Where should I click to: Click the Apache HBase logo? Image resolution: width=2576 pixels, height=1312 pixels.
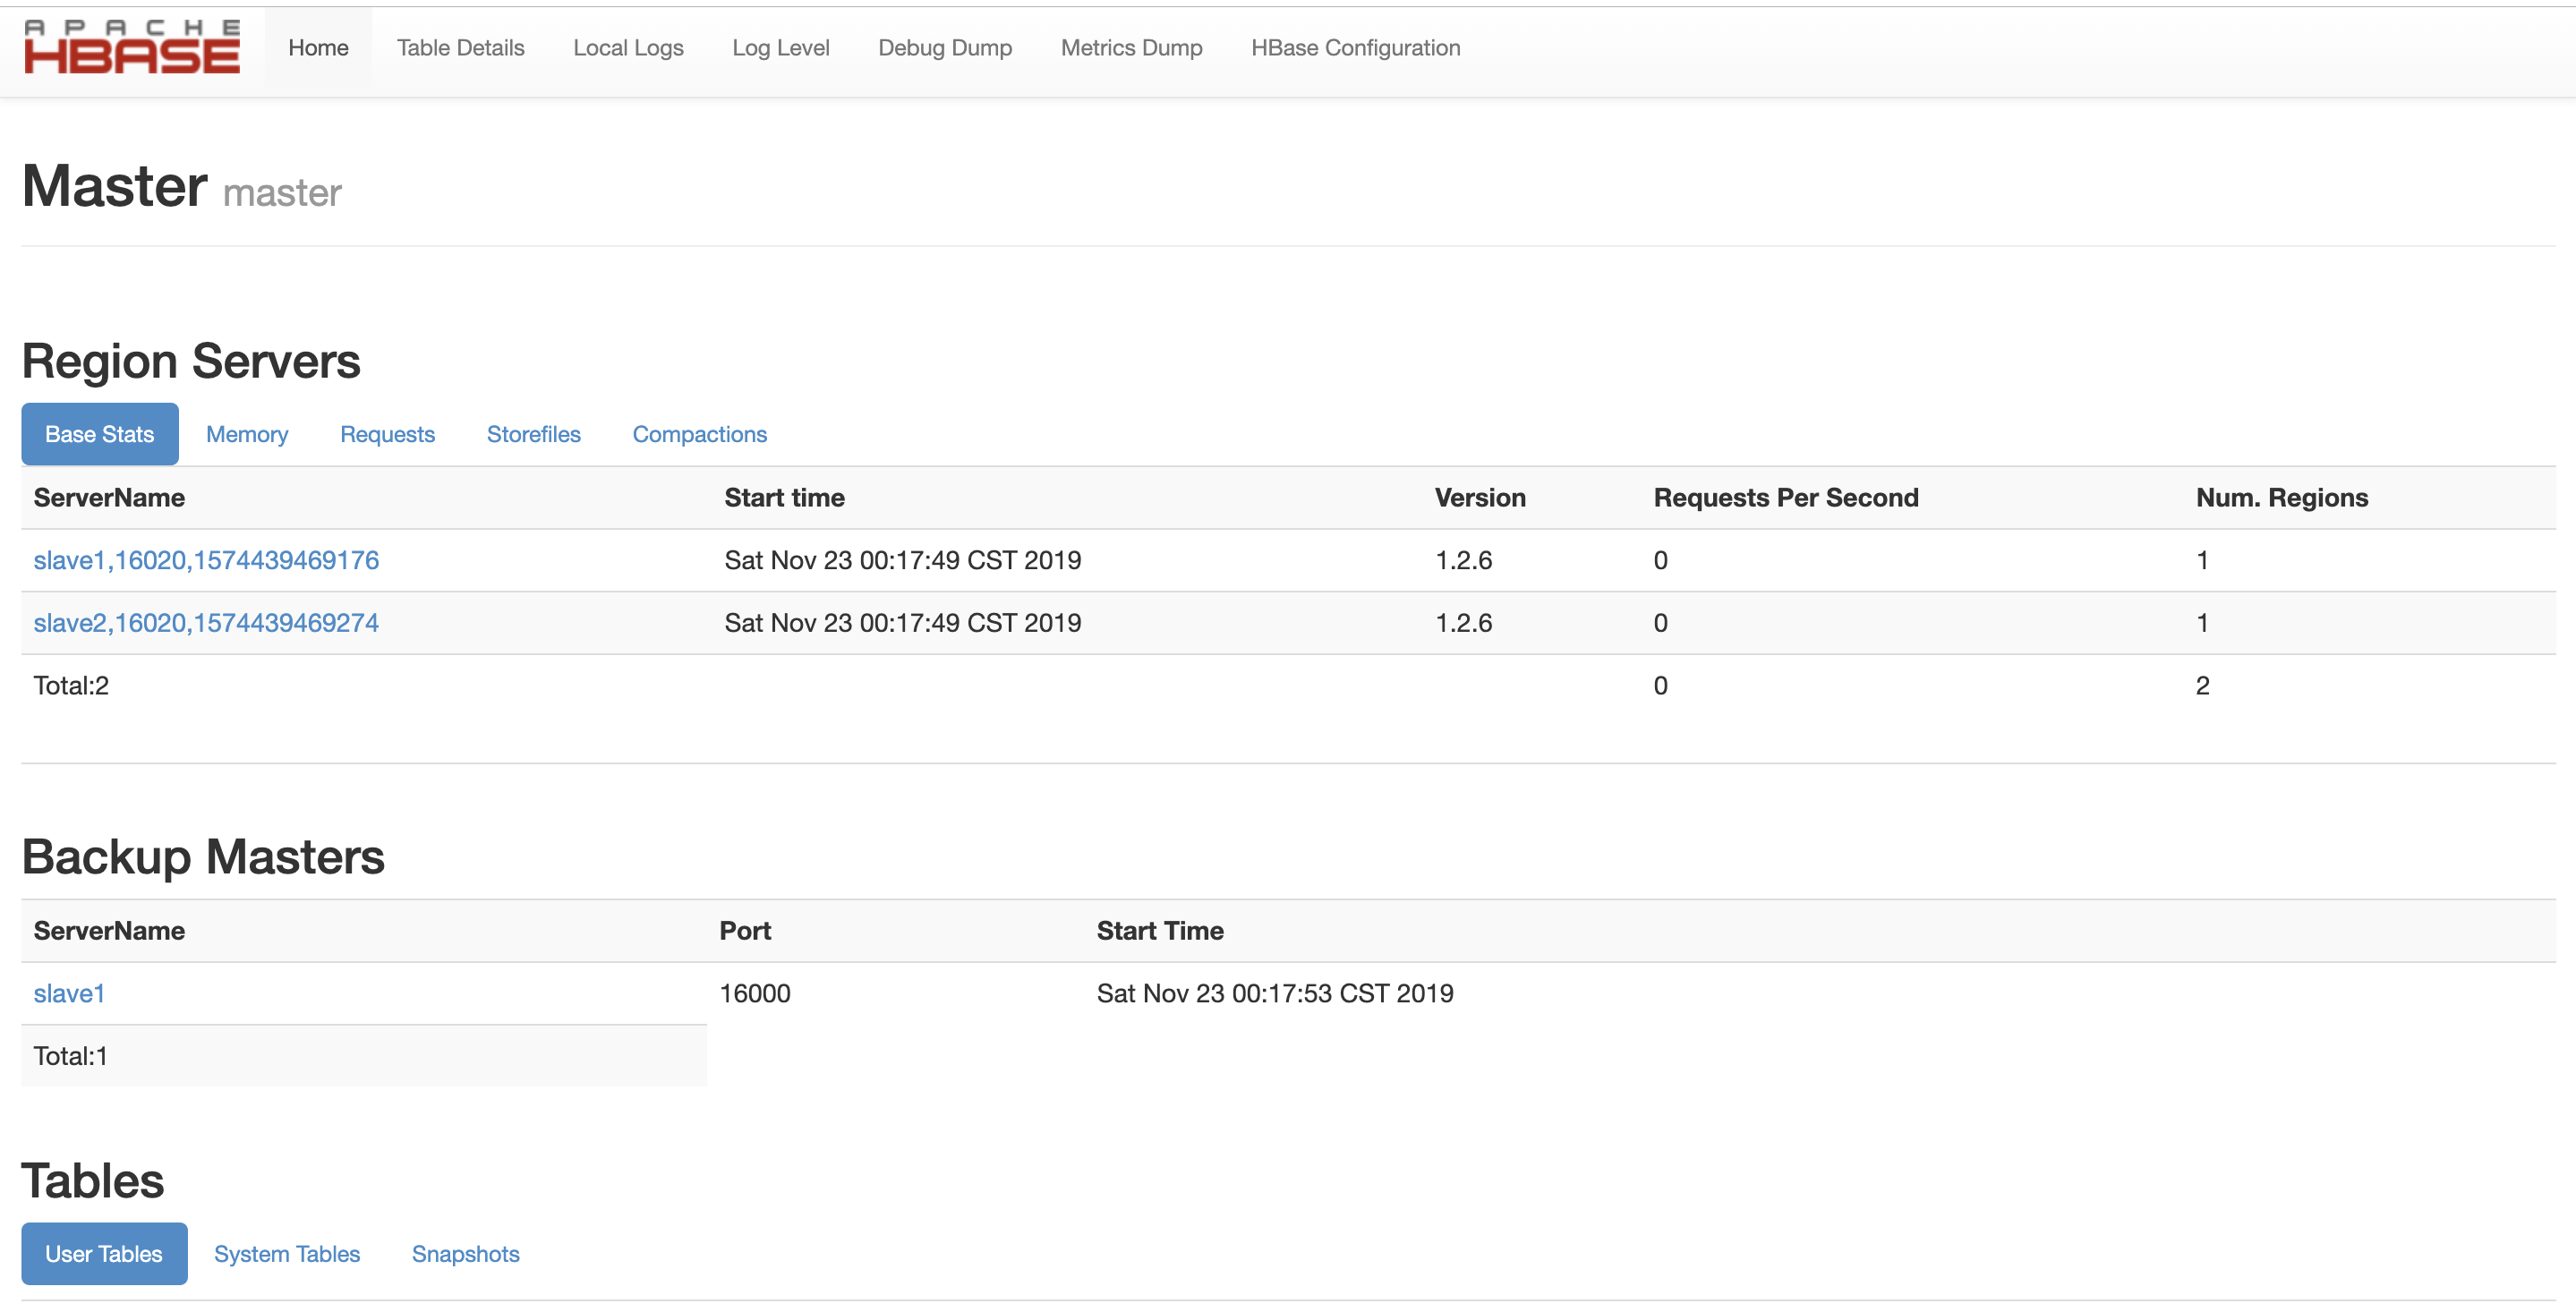[132, 47]
